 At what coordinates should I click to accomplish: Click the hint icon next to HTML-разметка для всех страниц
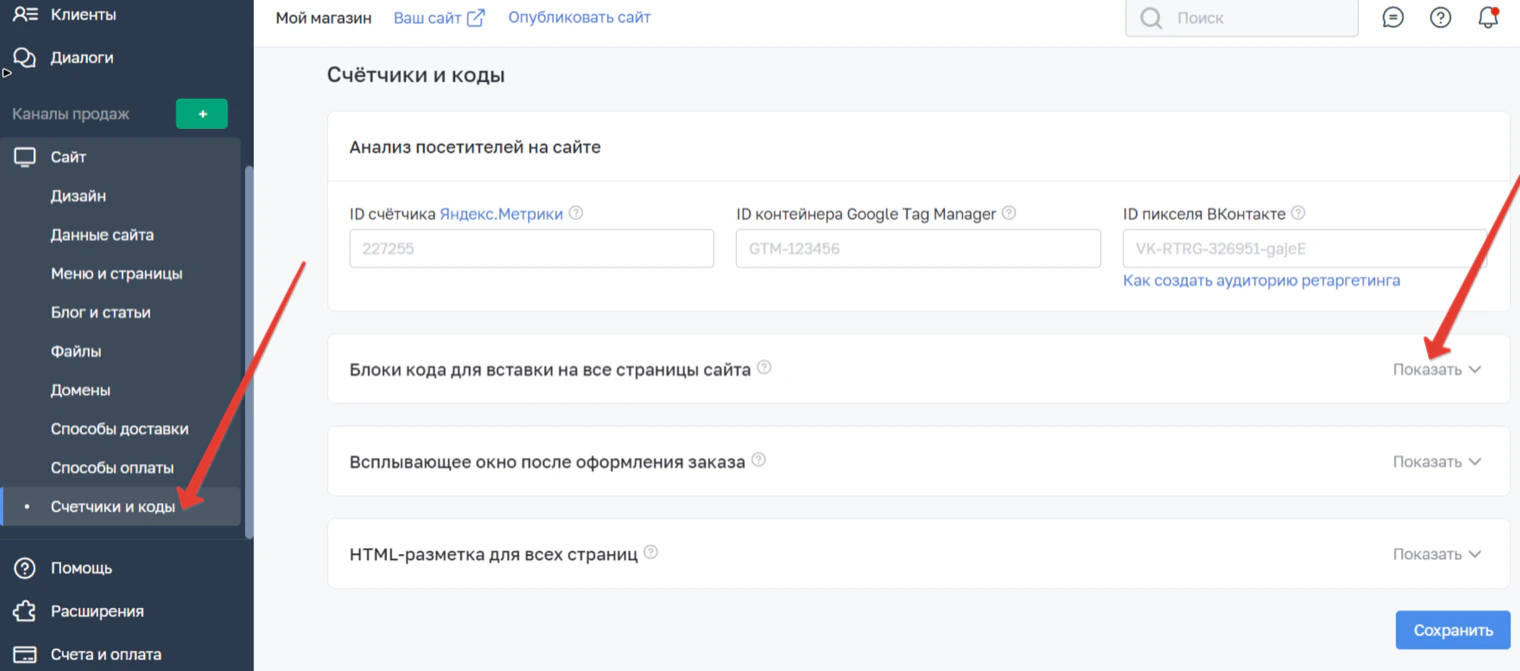pyautogui.click(x=651, y=552)
